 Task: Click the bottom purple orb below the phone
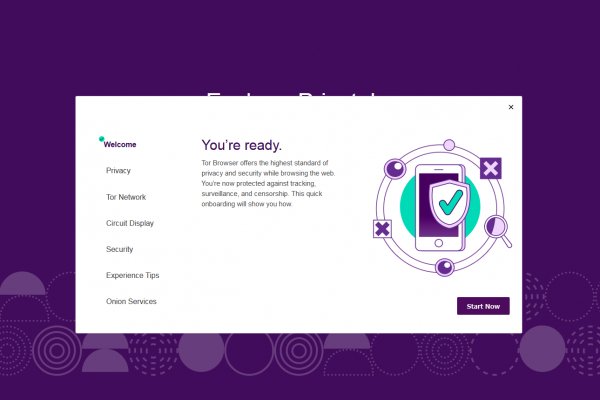444,266
